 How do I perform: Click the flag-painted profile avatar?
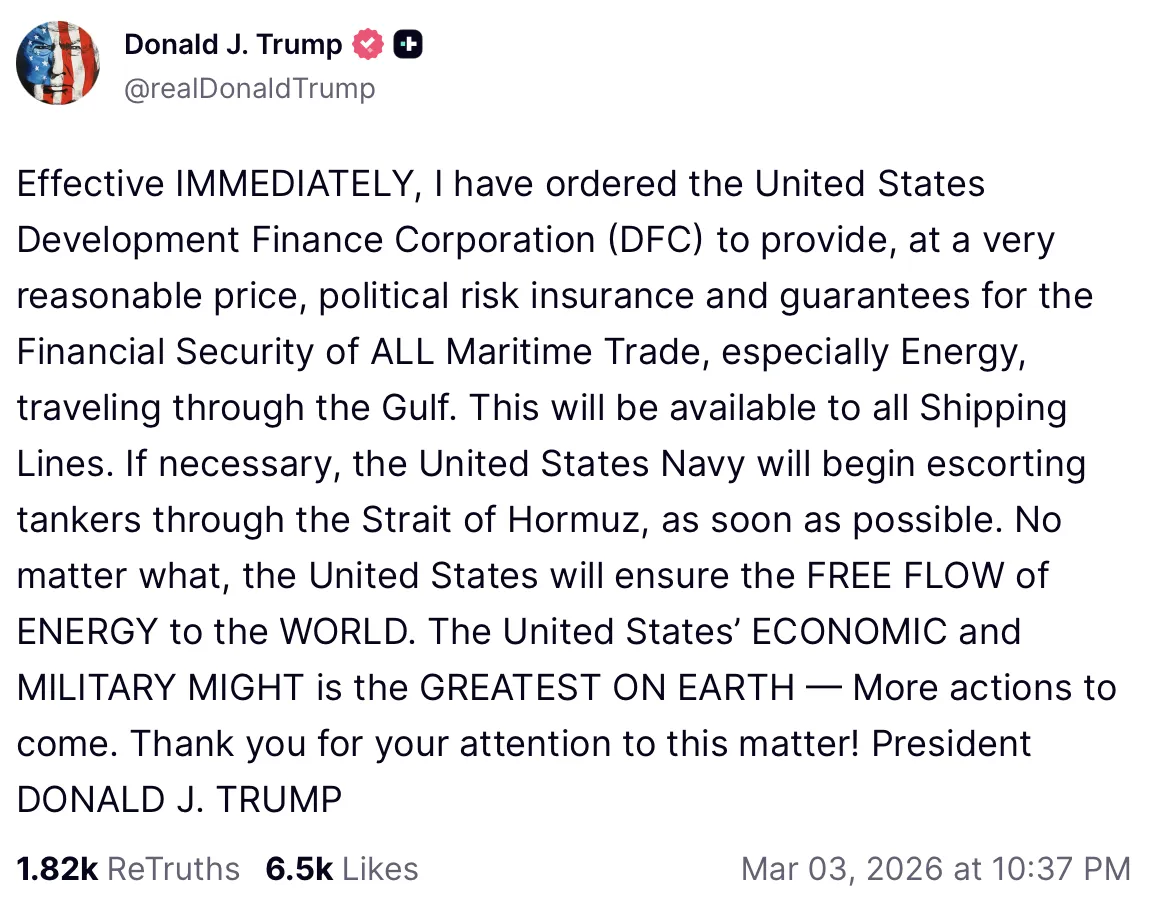click(58, 62)
